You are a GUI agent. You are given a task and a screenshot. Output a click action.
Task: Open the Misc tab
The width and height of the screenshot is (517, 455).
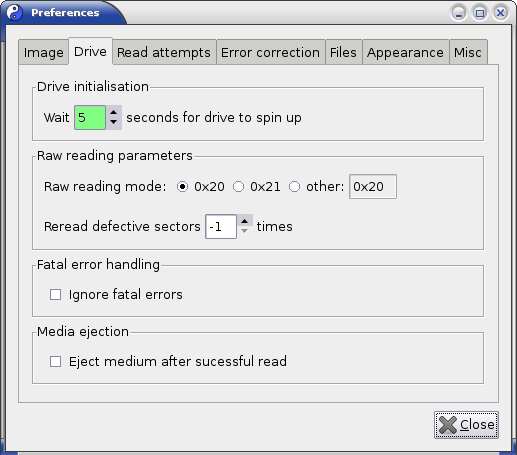468,52
